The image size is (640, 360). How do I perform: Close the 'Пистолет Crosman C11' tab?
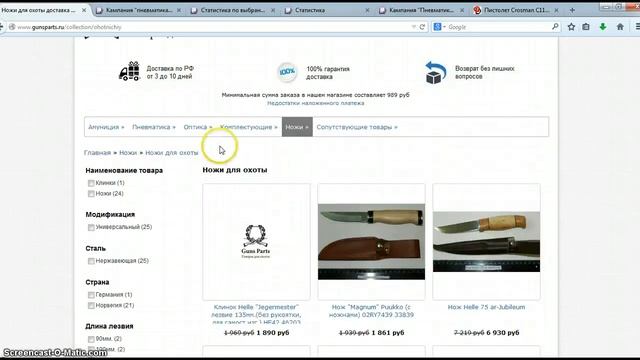tap(556, 10)
